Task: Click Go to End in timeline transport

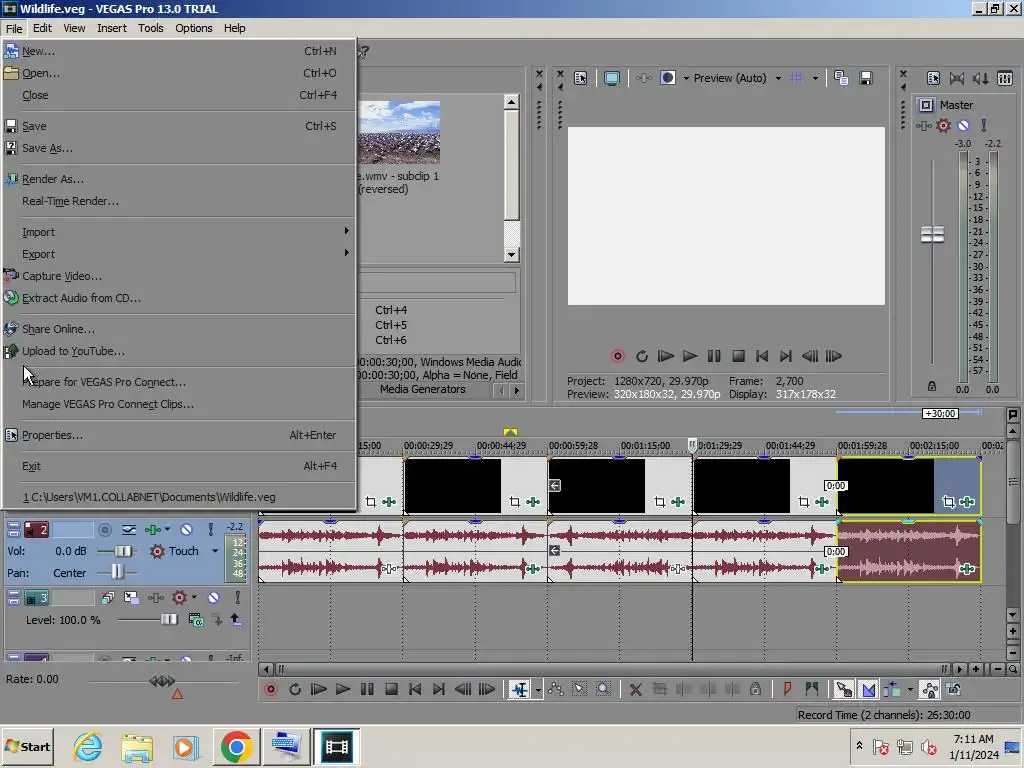Action: [x=439, y=690]
